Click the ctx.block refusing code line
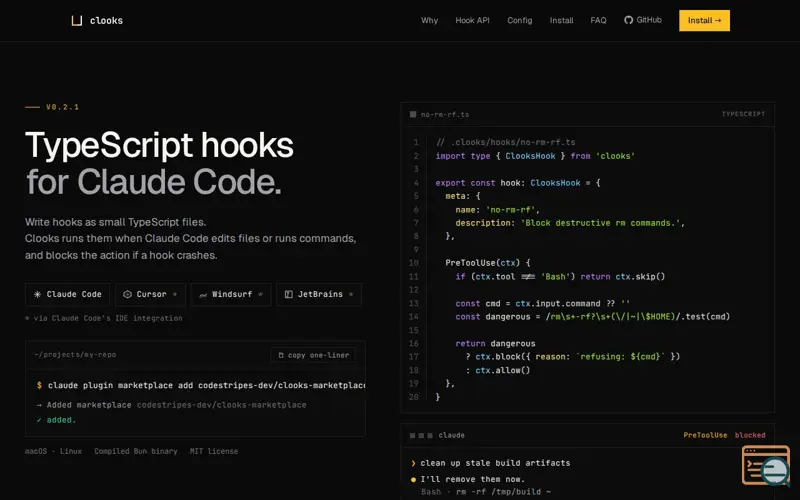The height and width of the screenshot is (500, 800). [x=572, y=357]
